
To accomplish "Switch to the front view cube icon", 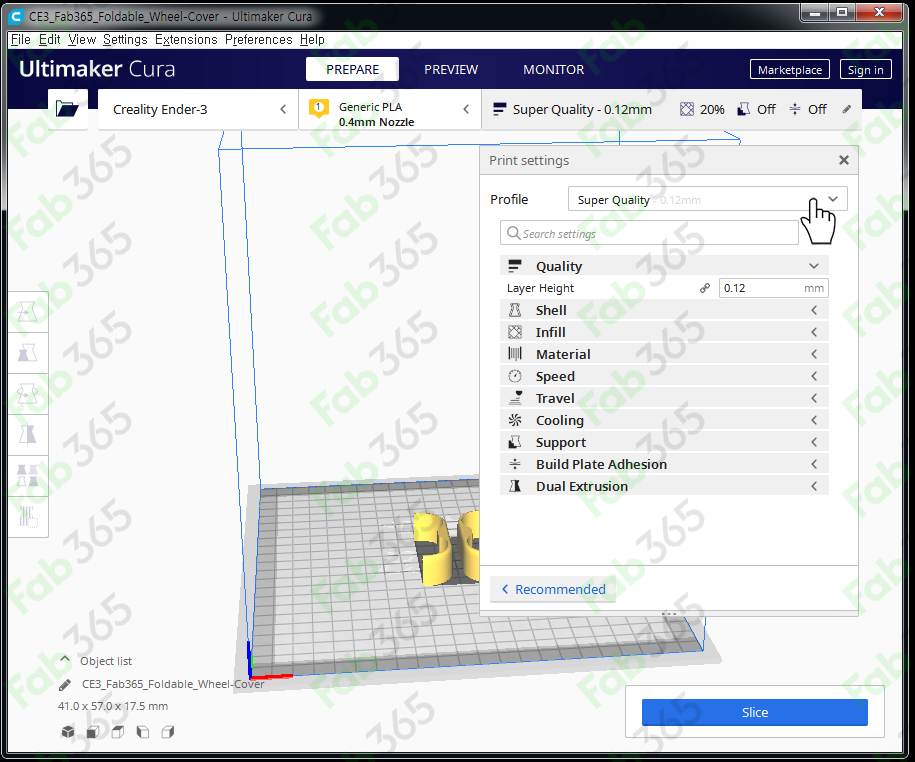I will tap(93, 732).
